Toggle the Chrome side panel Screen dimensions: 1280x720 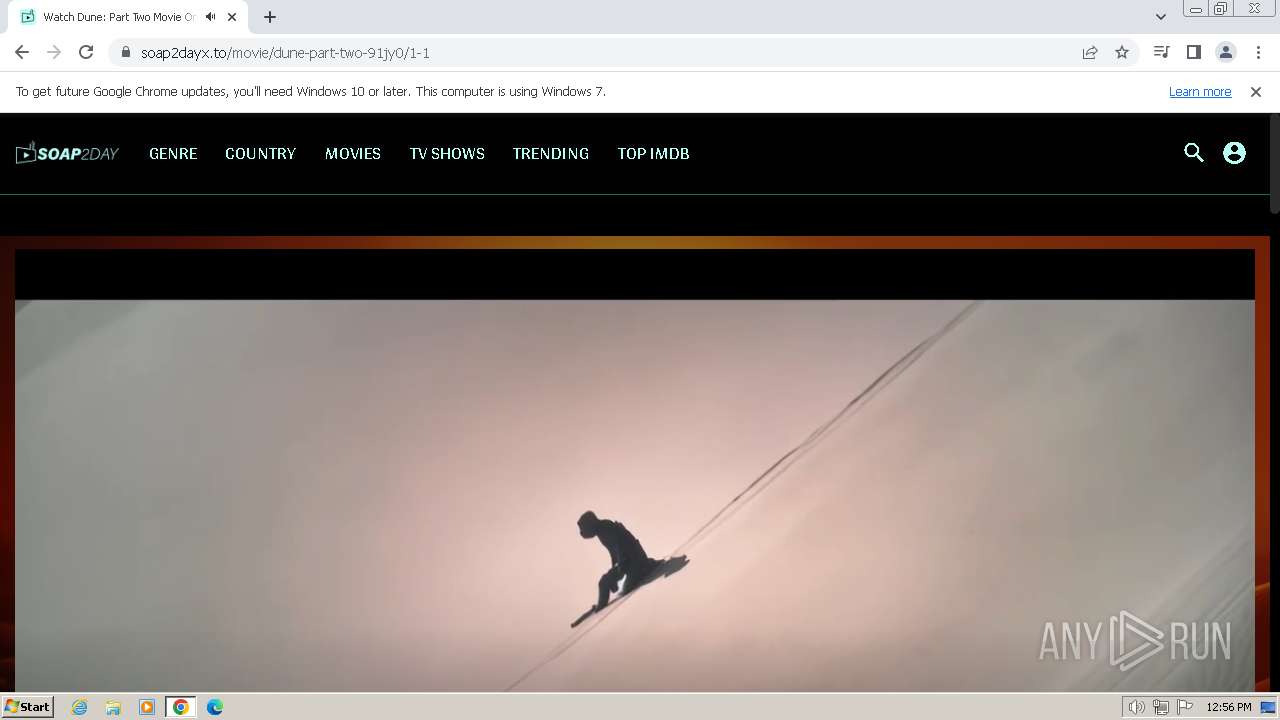(x=1193, y=52)
